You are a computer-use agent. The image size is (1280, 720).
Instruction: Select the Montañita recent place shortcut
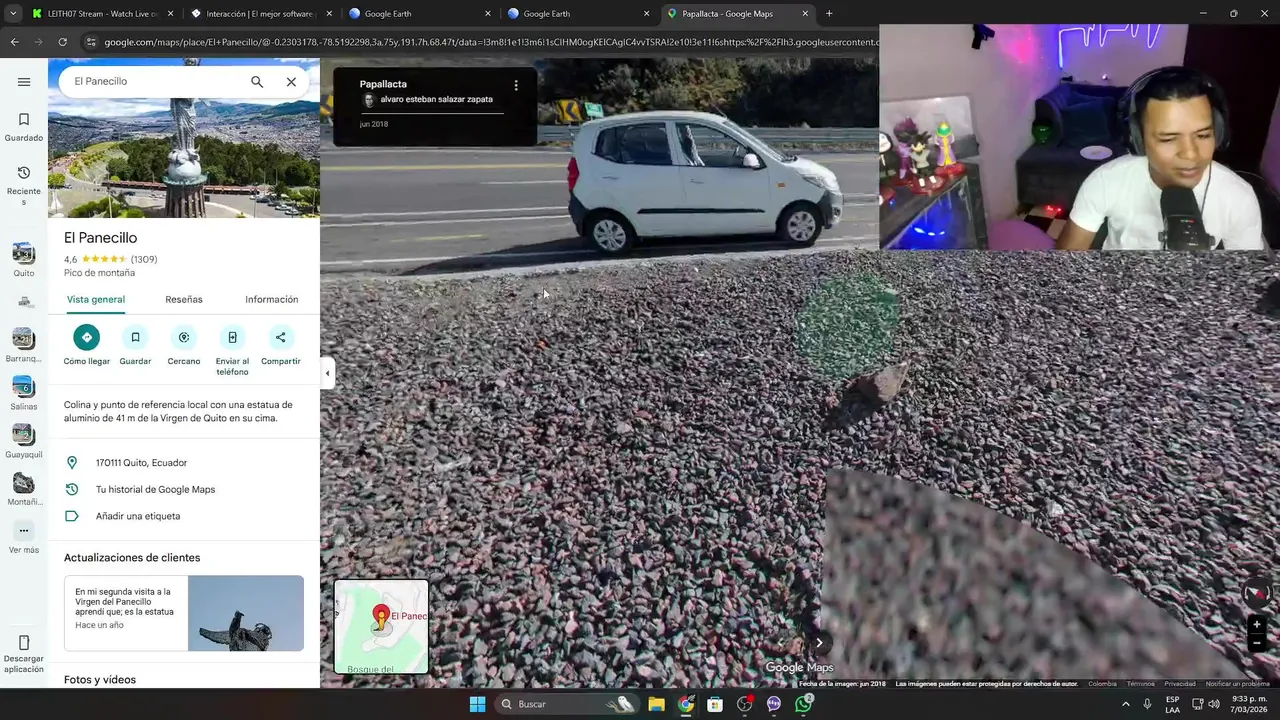pyautogui.click(x=24, y=489)
